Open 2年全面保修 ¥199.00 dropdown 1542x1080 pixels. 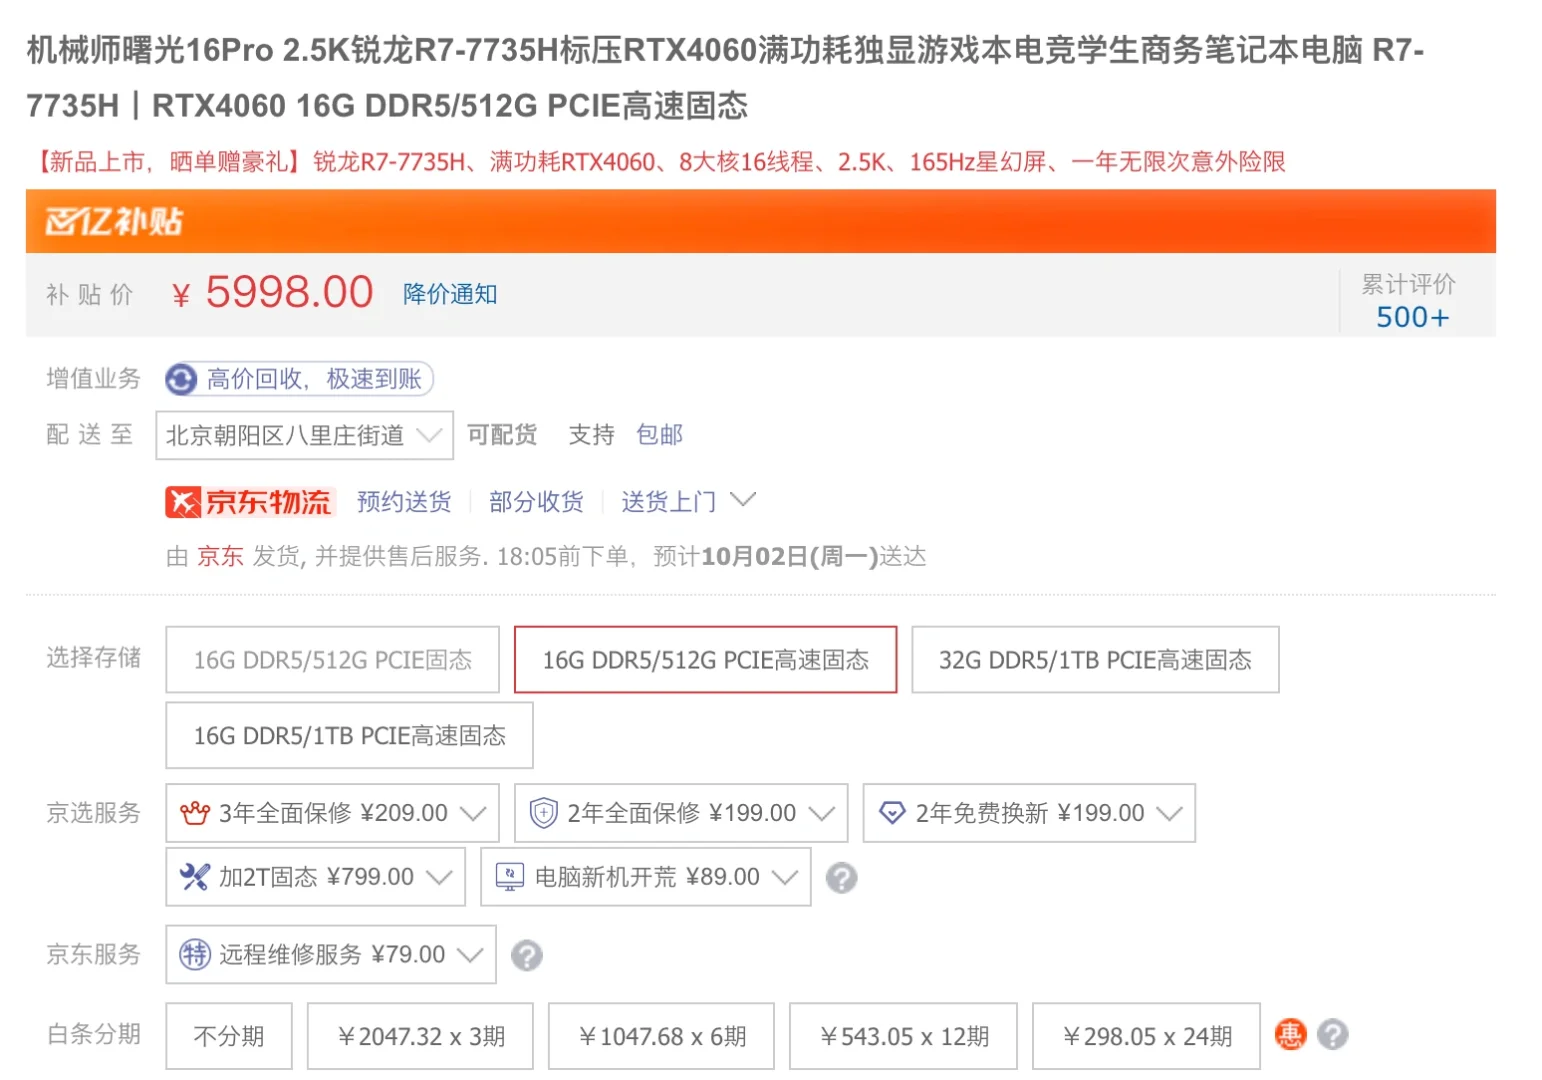pyautogui.click(x=681, y=813)
